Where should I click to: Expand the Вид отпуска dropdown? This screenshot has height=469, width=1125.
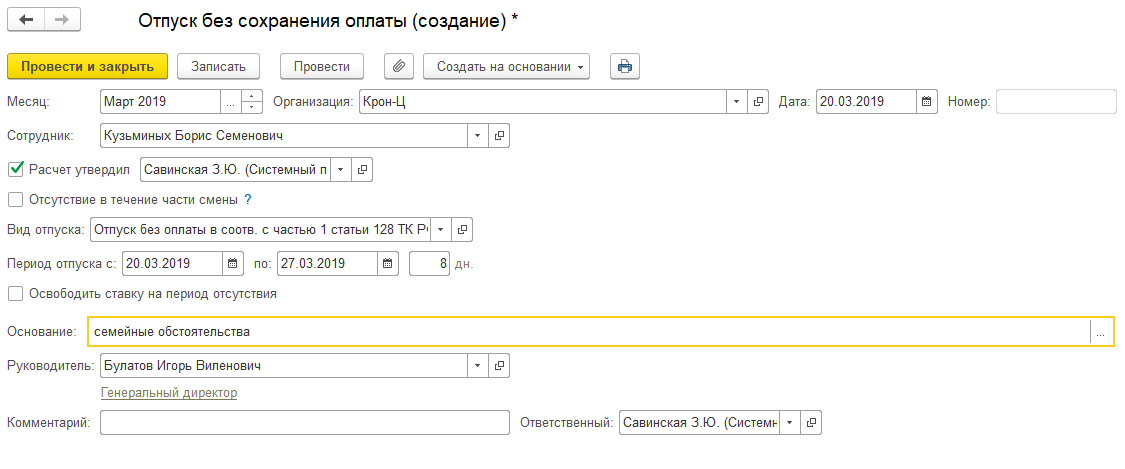[440, 230]
